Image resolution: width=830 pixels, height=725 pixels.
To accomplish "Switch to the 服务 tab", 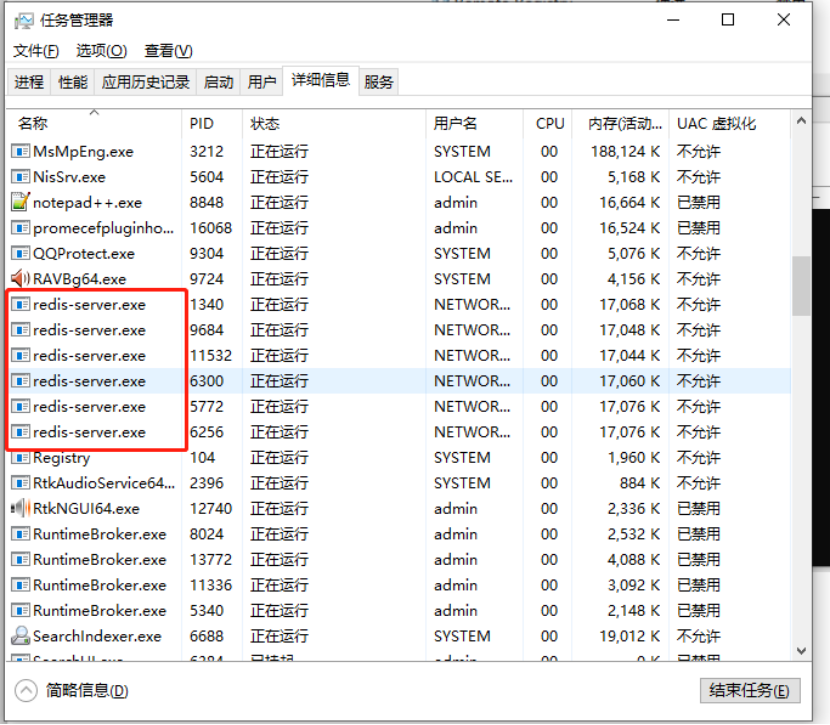I will coord(378,82).
